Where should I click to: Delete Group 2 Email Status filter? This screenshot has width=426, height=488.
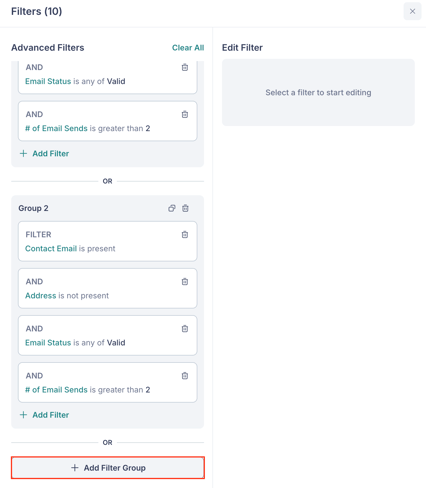pos(185,329)
